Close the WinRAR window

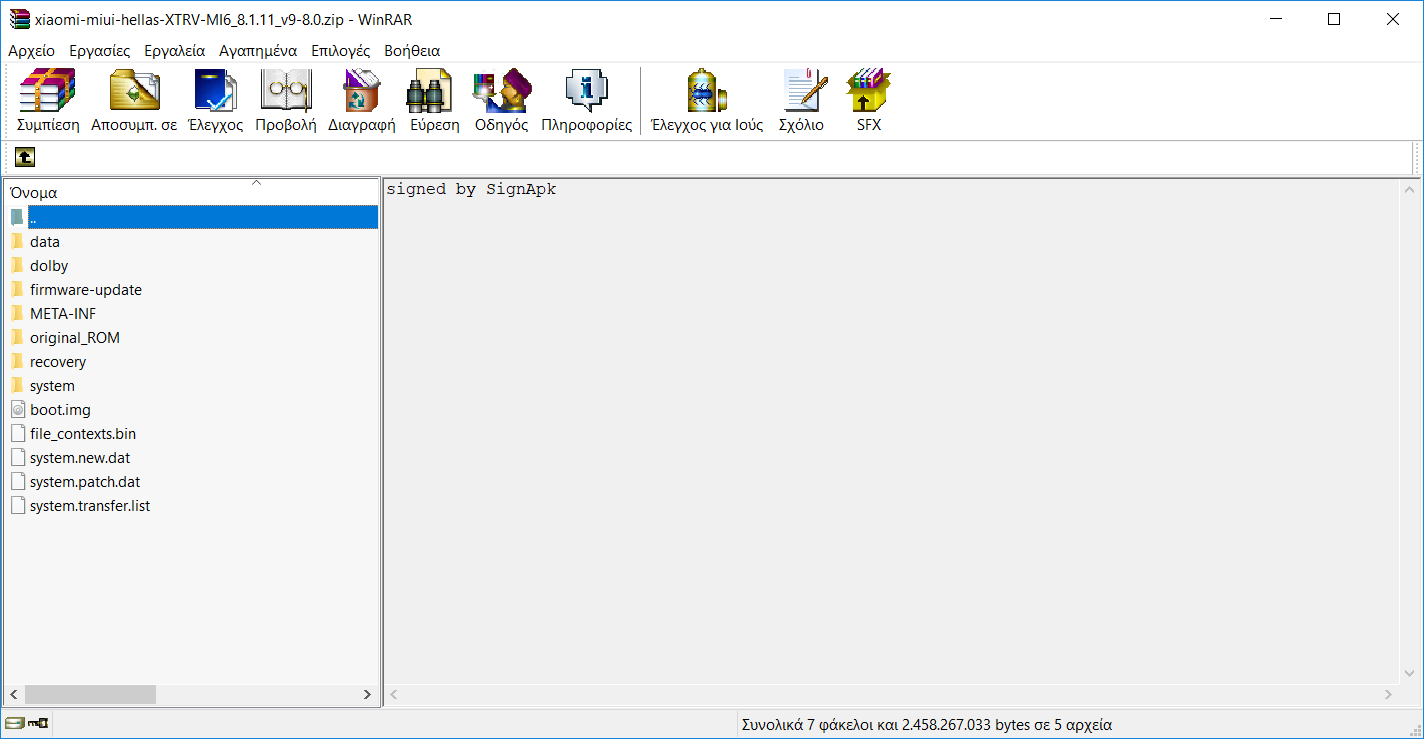coord(1392,19)
